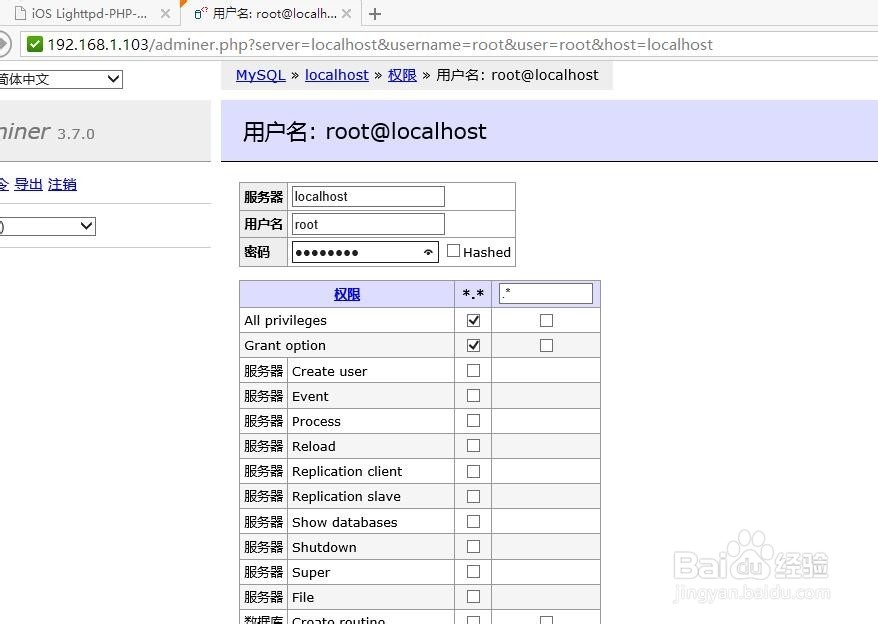This screenshot has width=878, height=624.
Task: Click the Adminer 3.7.0 version text
Action: 76,134
